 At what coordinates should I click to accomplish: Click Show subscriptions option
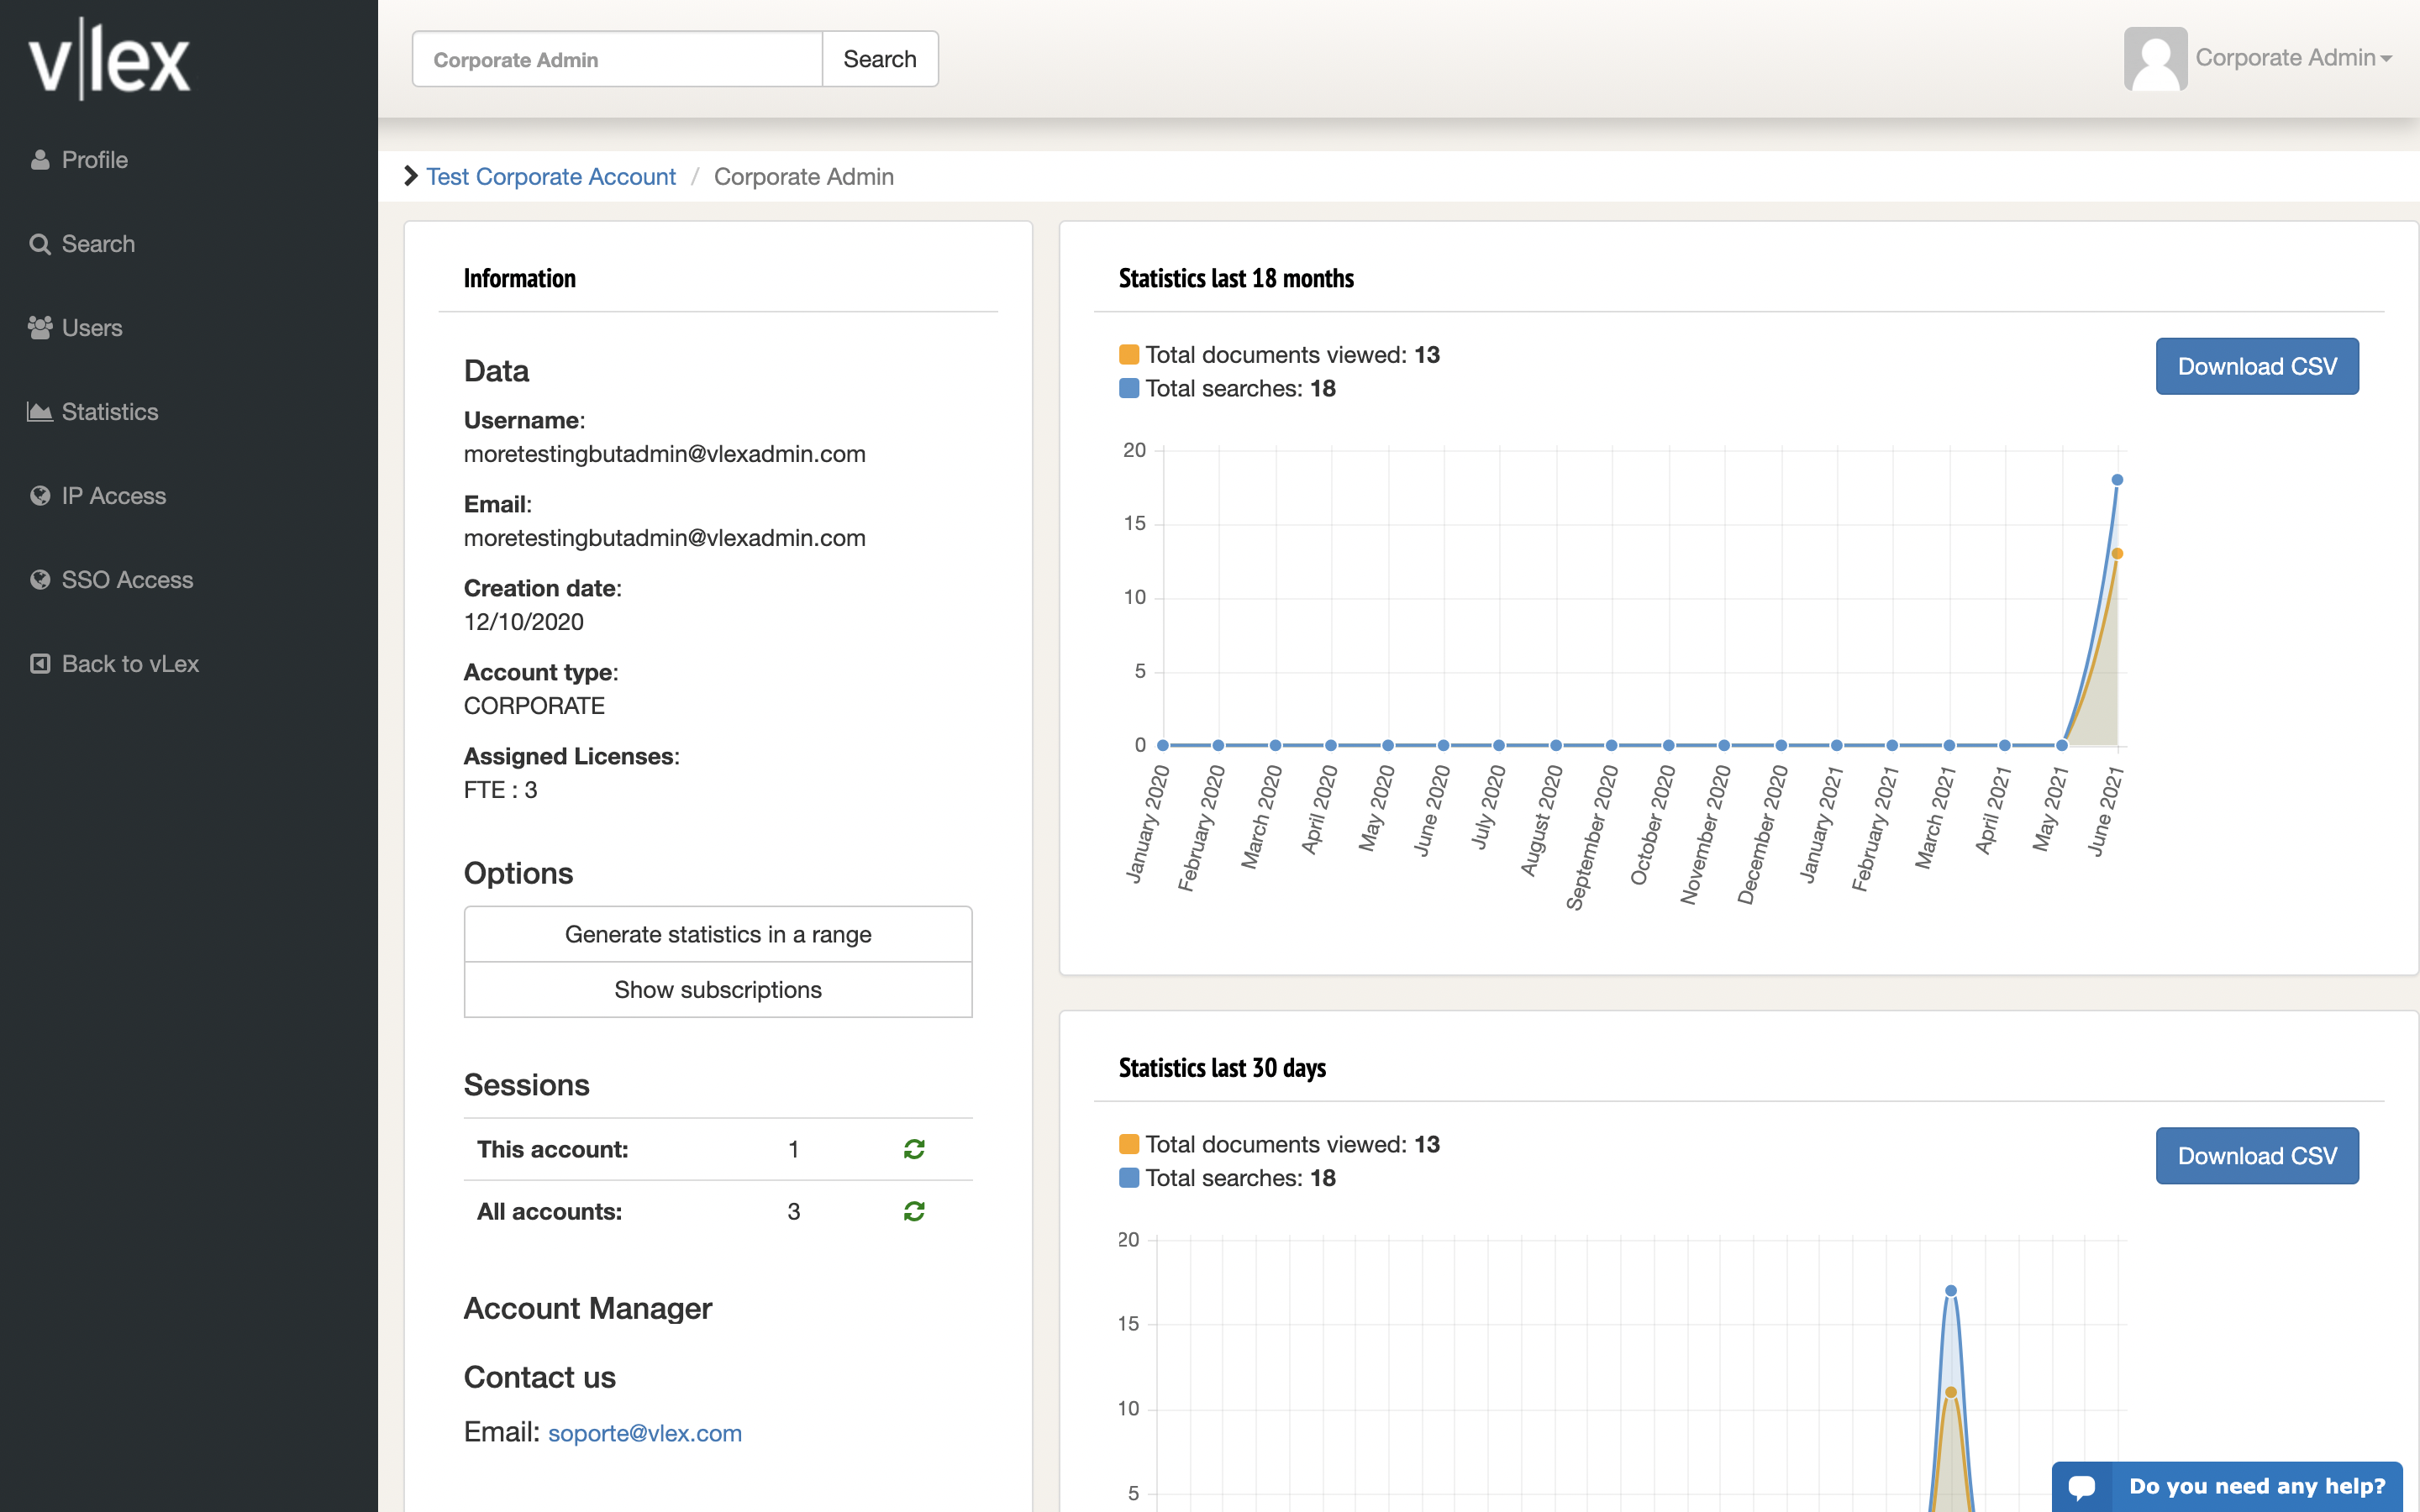[x=718, y=990]
